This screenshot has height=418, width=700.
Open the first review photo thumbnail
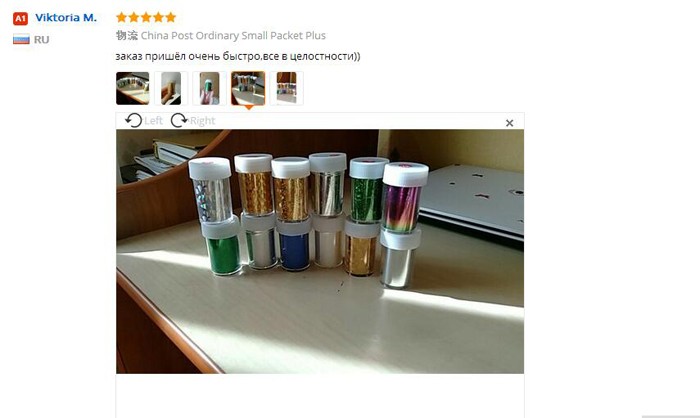click(x=133, y=88)
